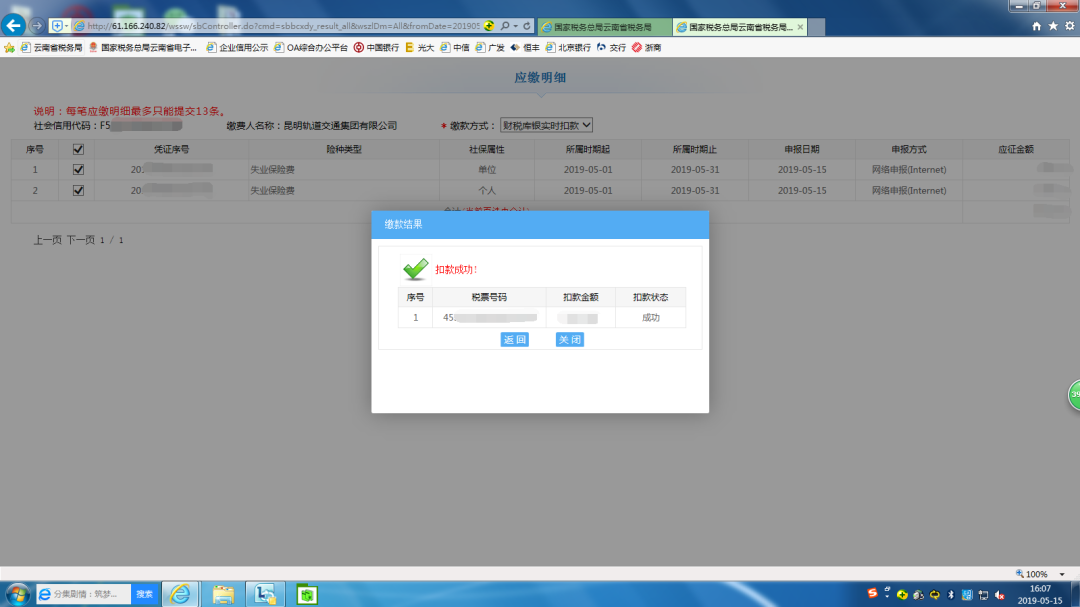The width and height of the screenshot is (1080, 607).
Task: Go back with the browser back arrow
Action: point(13,25)
